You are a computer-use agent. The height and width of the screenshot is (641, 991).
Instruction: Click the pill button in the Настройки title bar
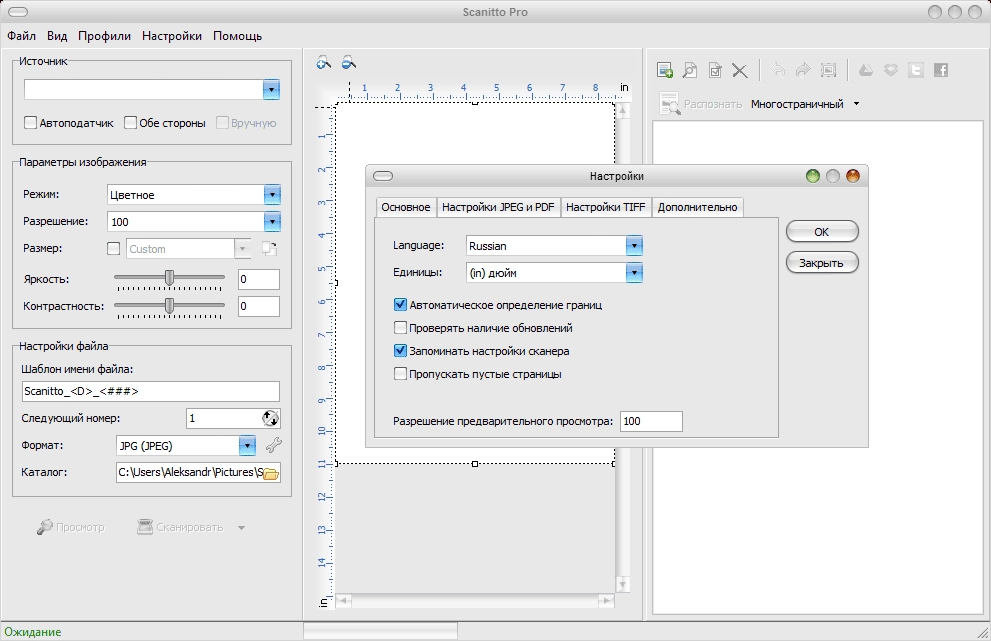coord(383,176)
